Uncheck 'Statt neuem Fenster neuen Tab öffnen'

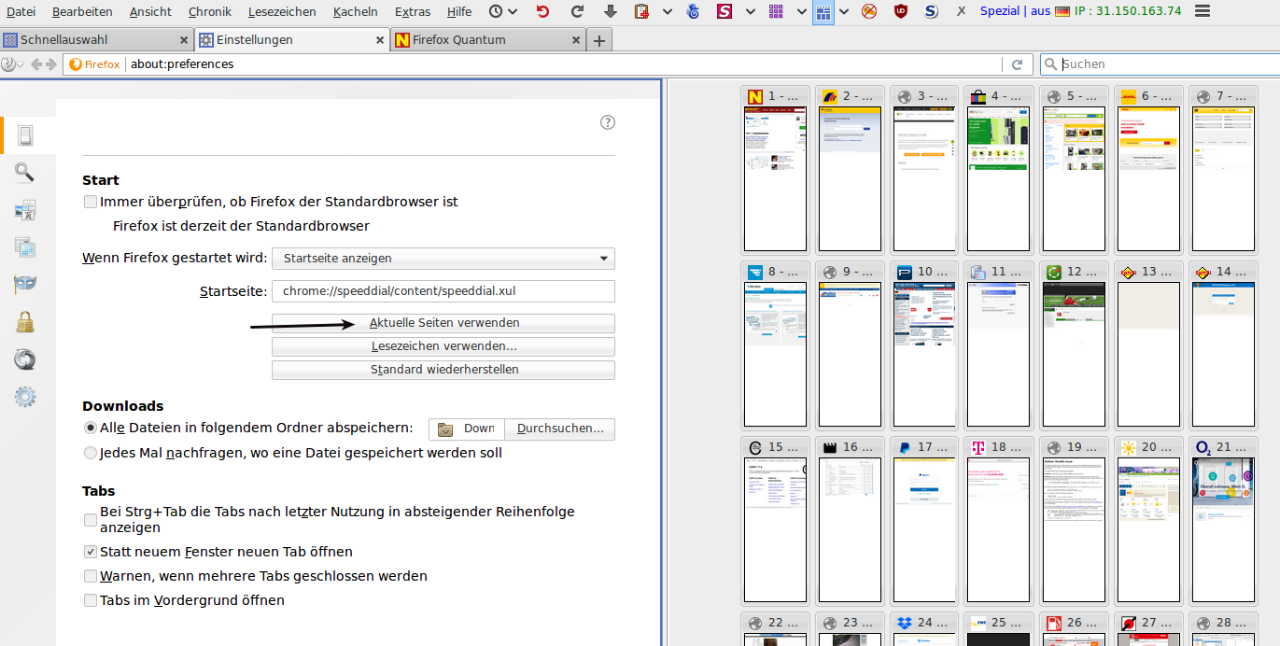pos(91,552)
